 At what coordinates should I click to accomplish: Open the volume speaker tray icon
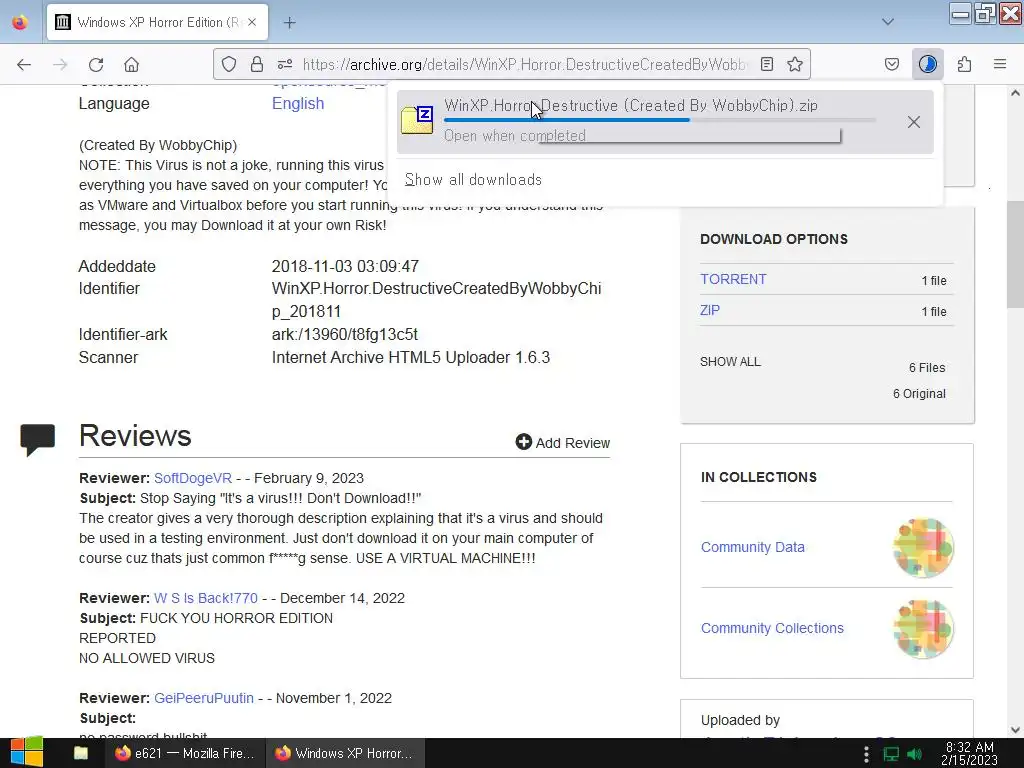point(915,754)
